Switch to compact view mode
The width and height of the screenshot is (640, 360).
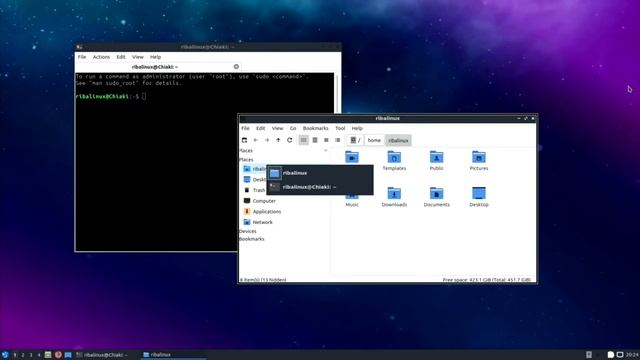[x=326, y=140]
